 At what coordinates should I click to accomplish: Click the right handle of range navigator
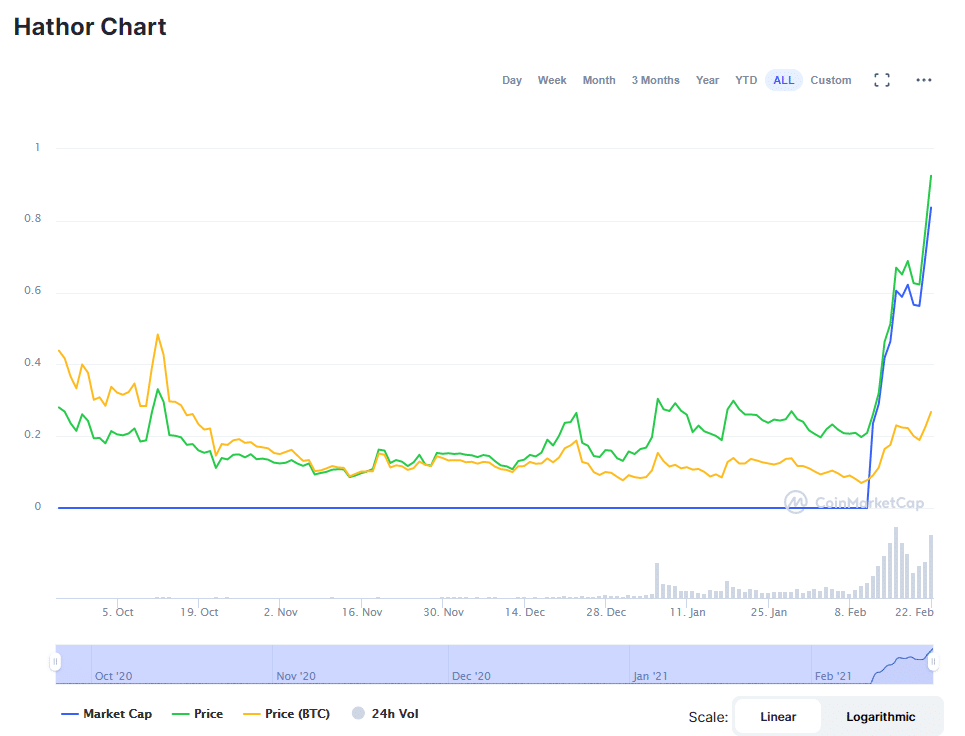click(933, 659)
